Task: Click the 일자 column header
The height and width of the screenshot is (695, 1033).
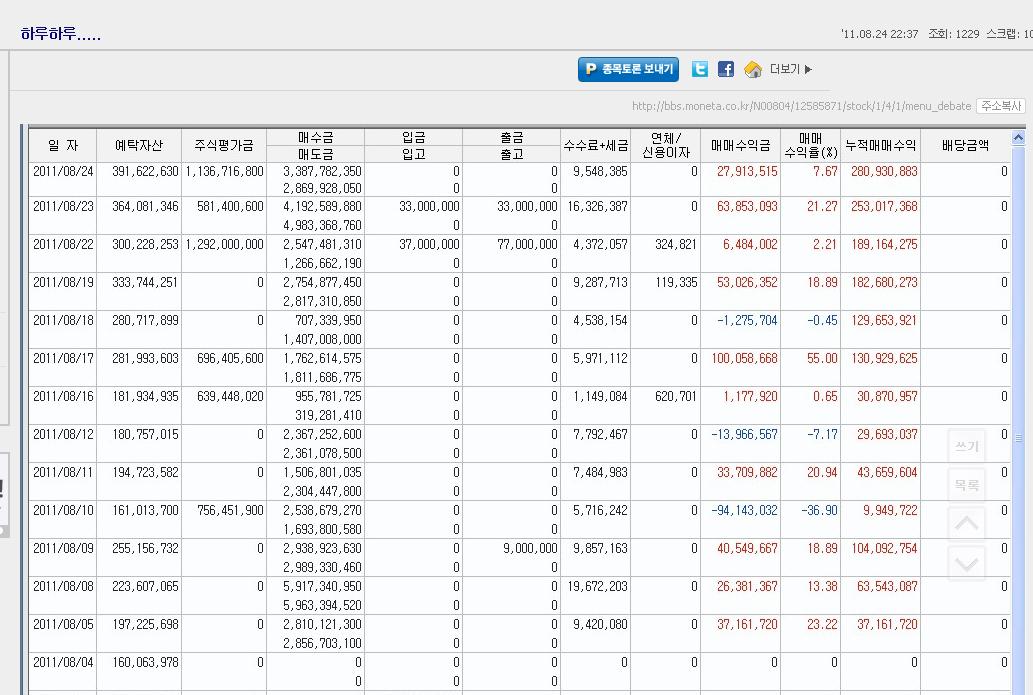Action: tap(62, 145)
